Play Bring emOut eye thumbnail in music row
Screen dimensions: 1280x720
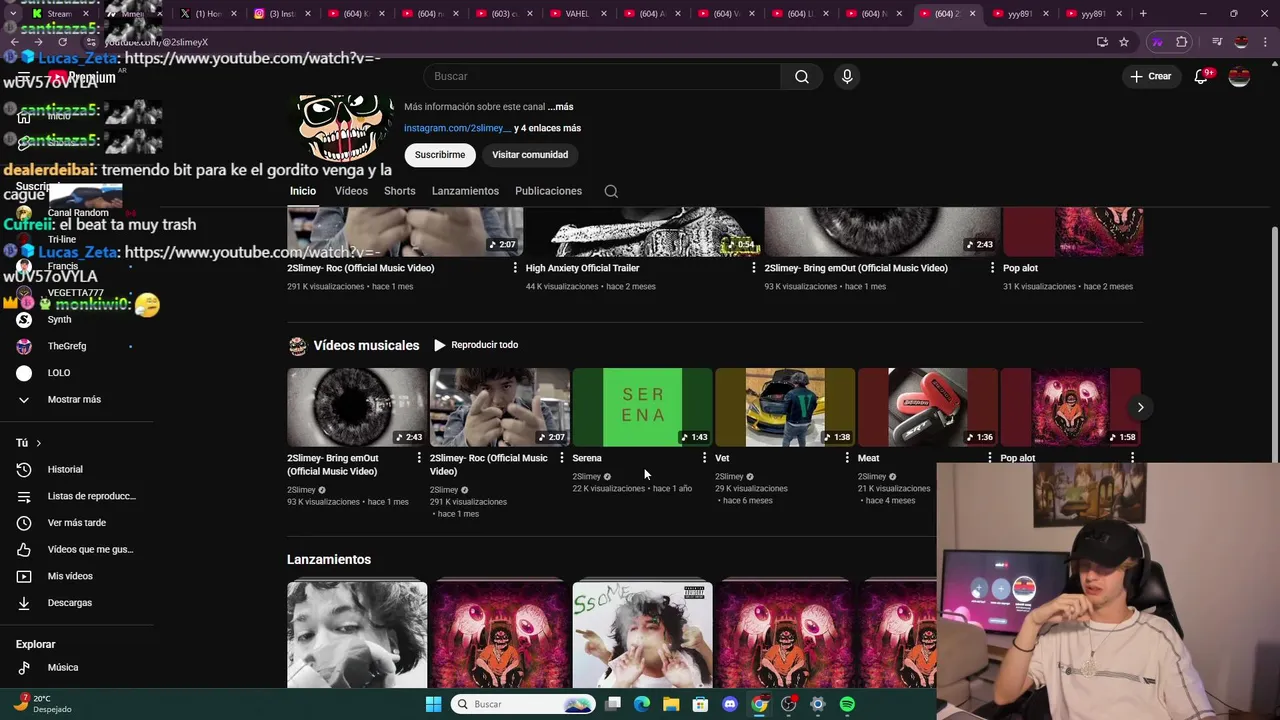(x=357, y=407)
